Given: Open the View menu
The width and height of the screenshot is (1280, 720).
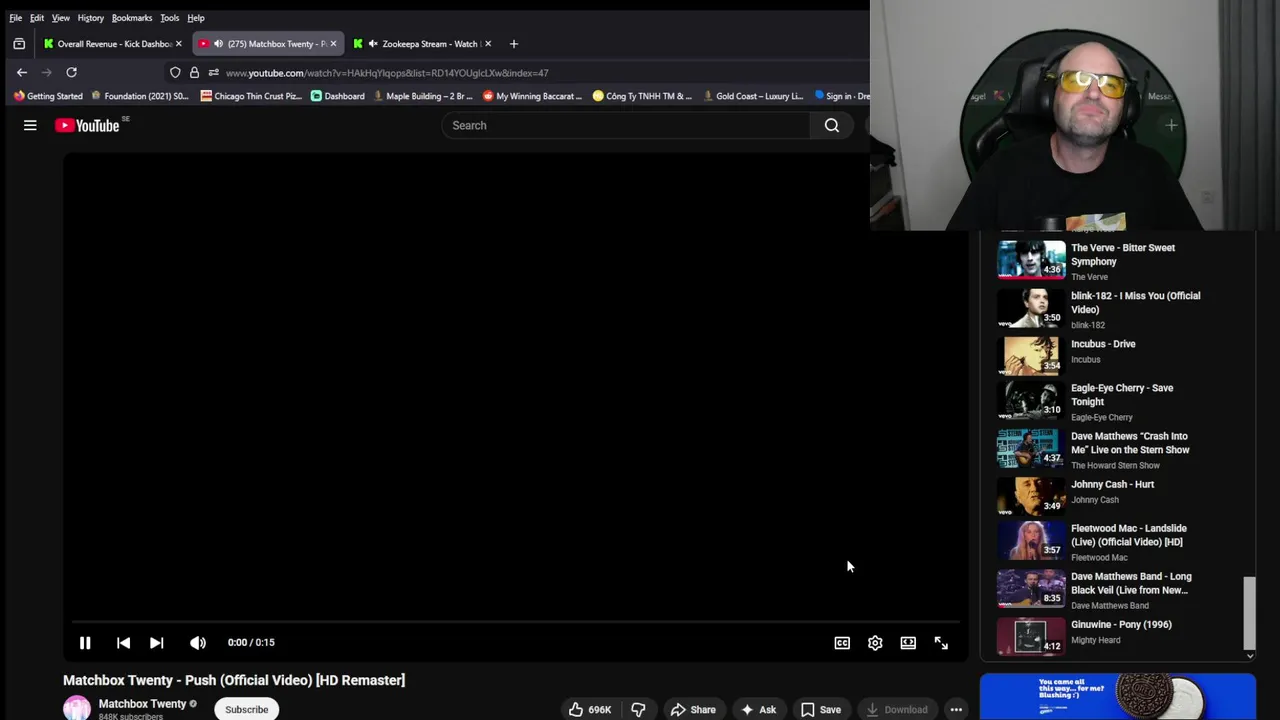Looking at the screenshot, I should 61,18.
